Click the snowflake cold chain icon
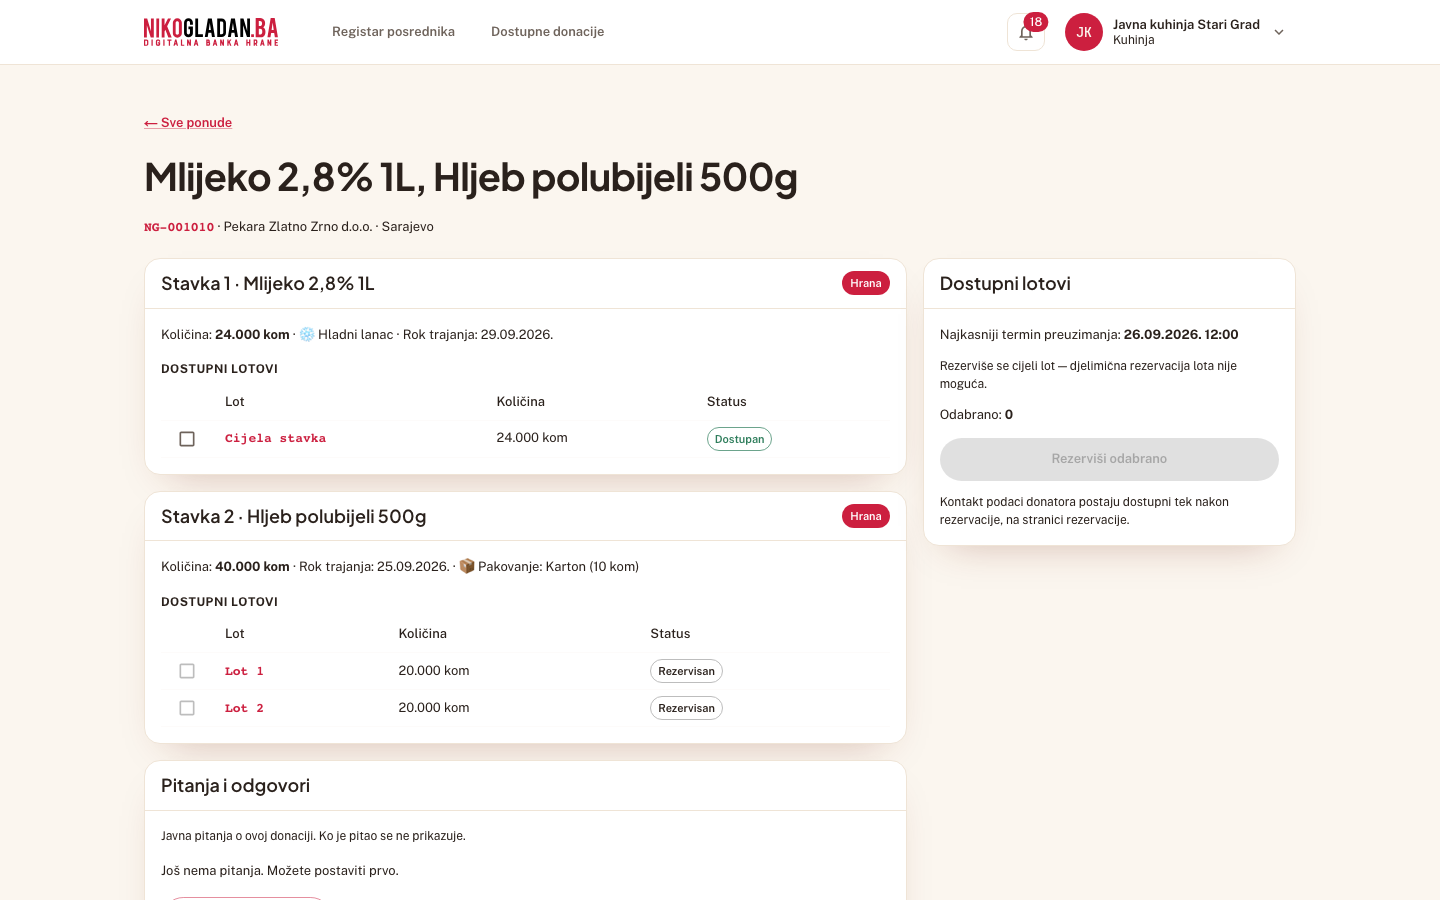1440x900 pixels. (307, 334)
